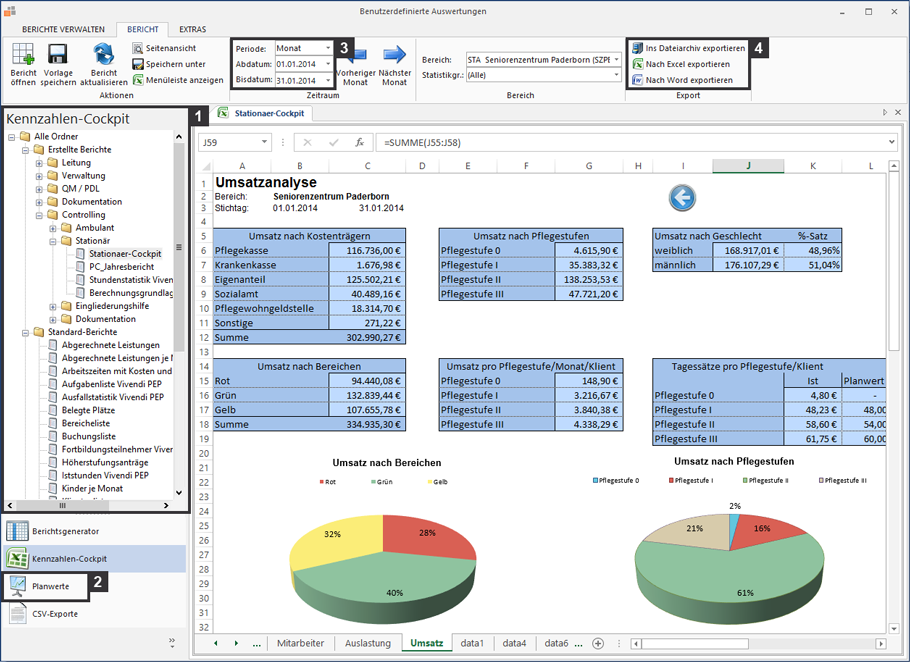The image size is (910, 662).
Task: Expand the Ambulant folder
Action: click(x=53, y=228)
